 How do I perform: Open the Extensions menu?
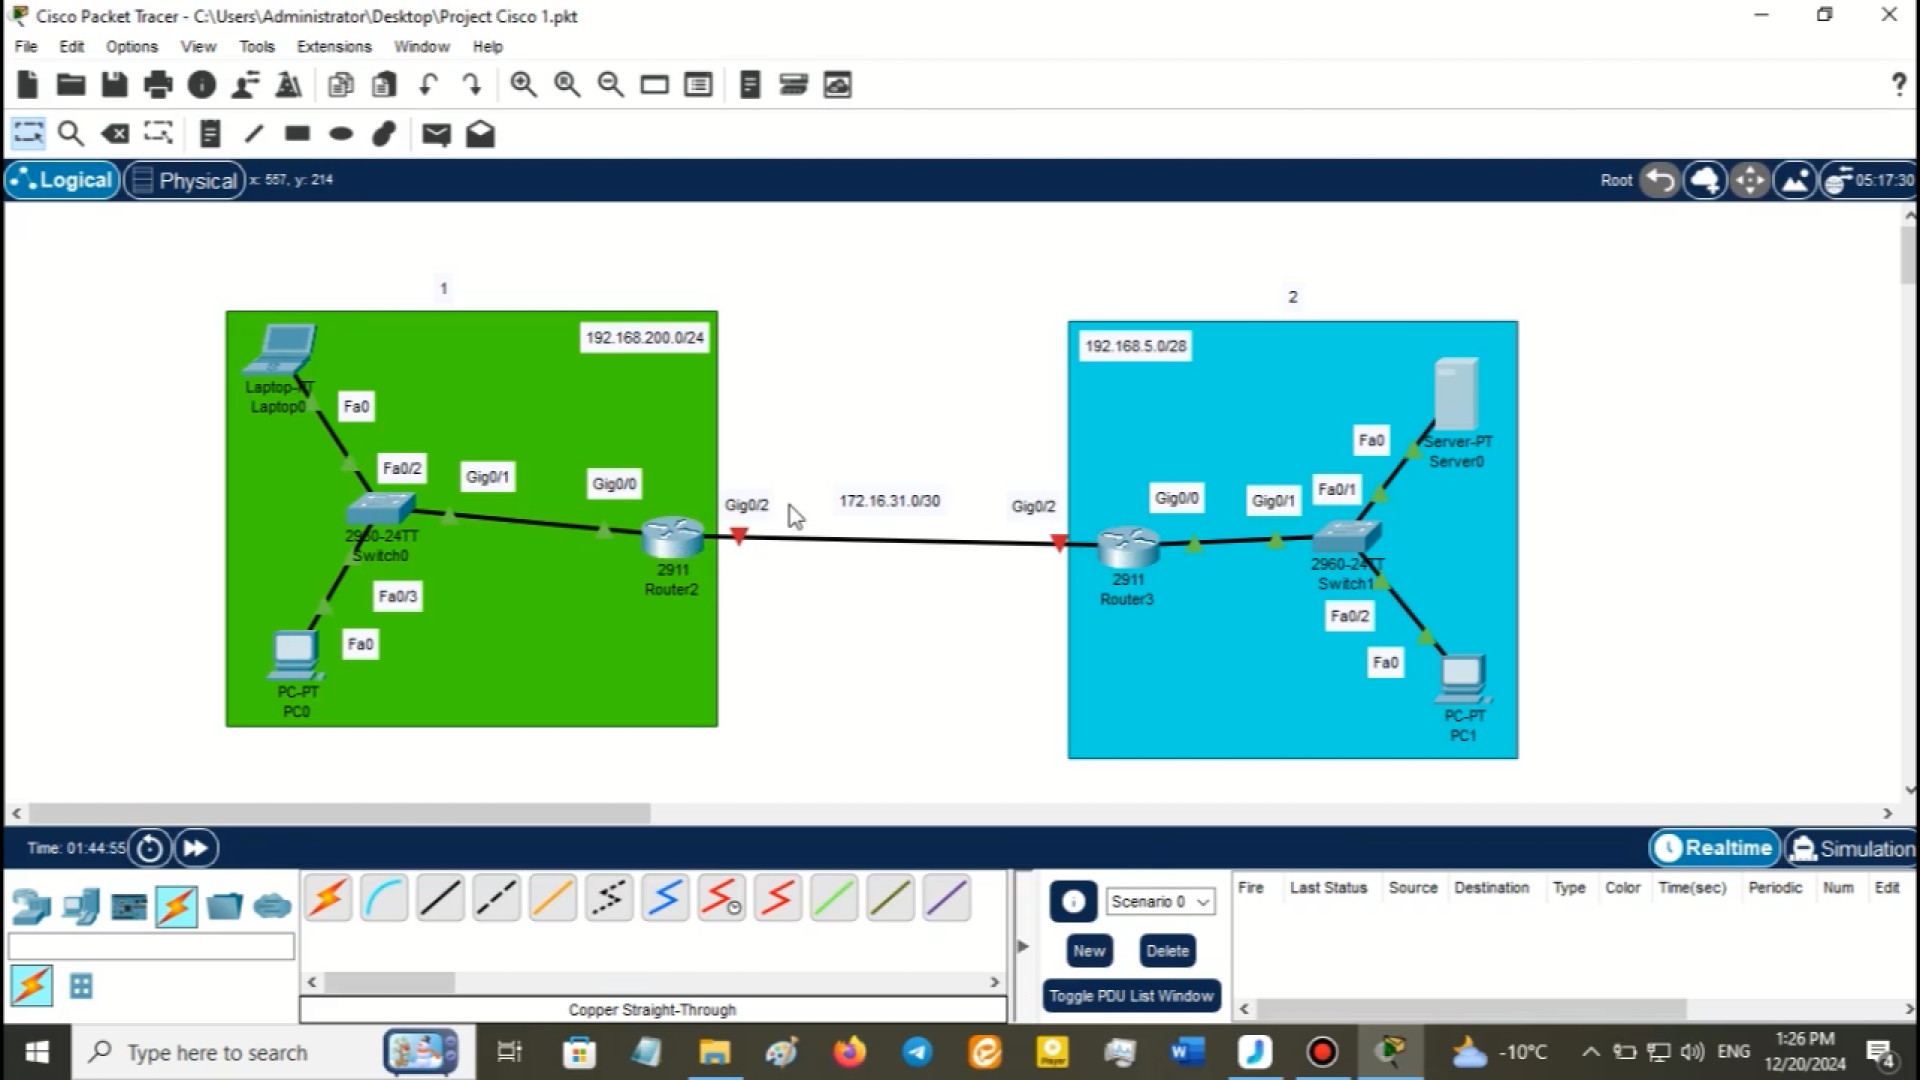click(x=334, y=47)
